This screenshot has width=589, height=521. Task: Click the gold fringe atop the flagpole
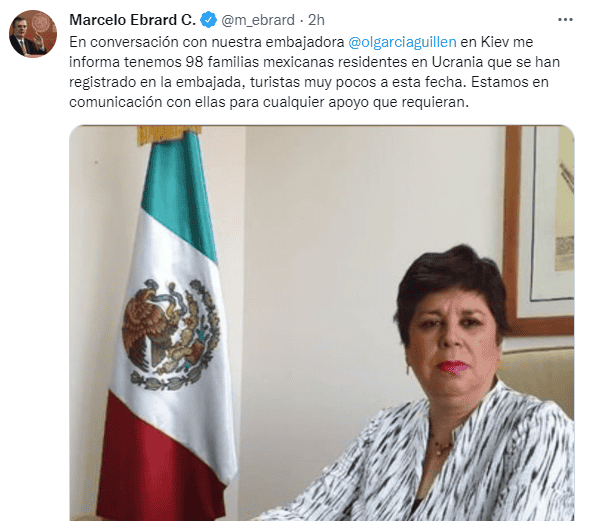(169, 134)
